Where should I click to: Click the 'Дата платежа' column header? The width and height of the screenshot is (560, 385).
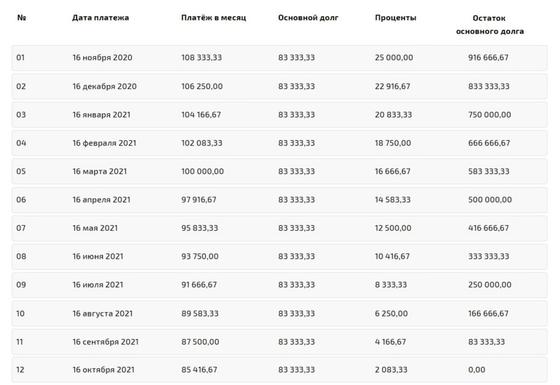click(x=100, y=18)
